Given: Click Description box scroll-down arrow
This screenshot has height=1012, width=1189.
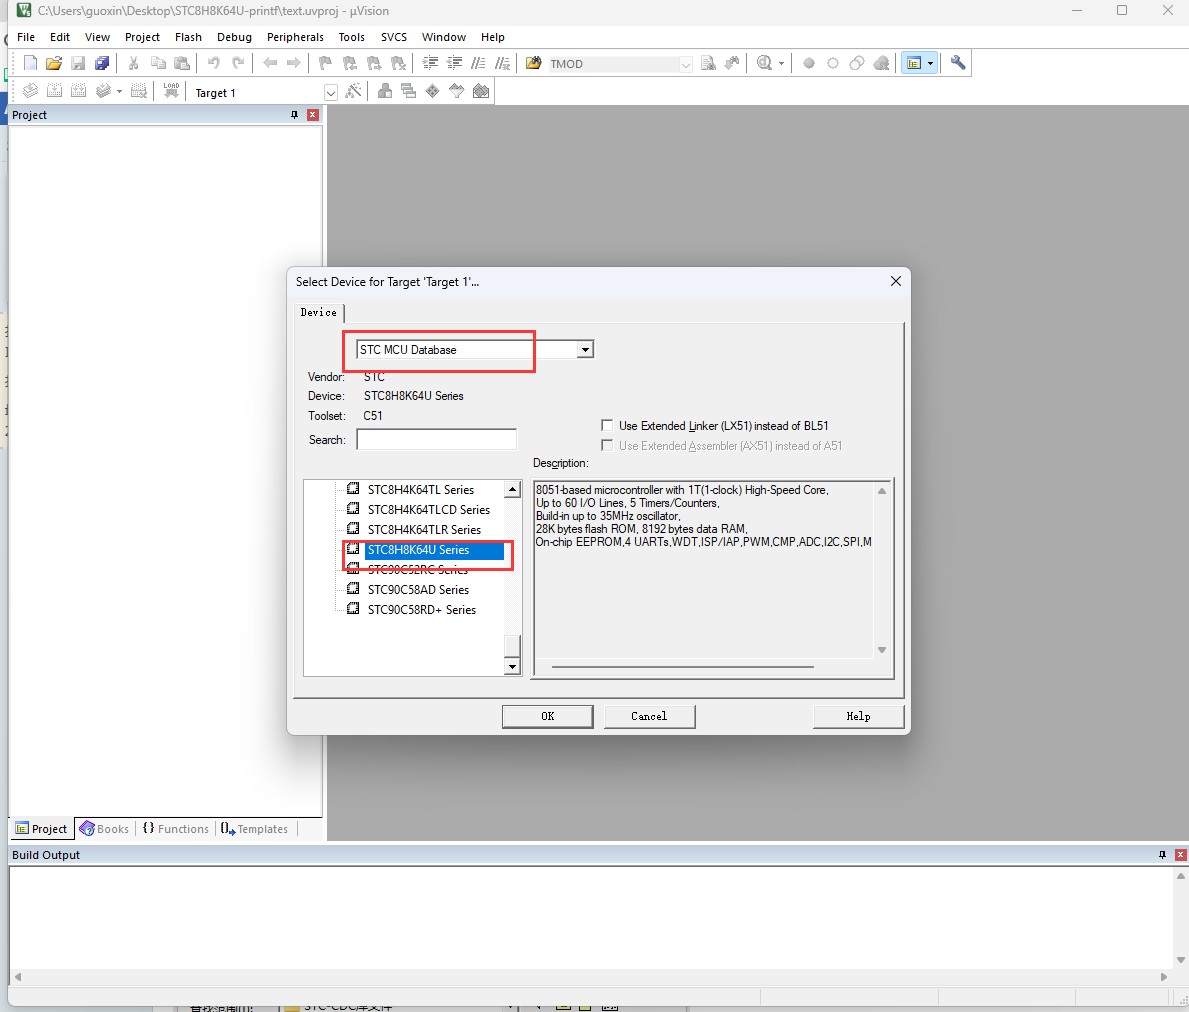Looking at the screenshot, I should [x=882, y=650].
